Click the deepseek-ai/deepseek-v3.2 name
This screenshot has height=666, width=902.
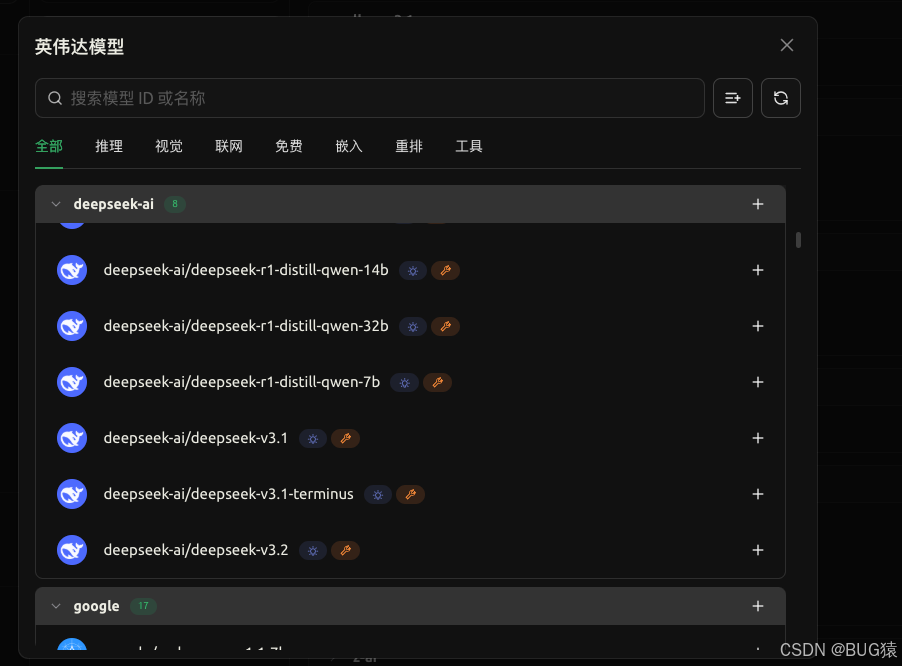(x=196, y=550)
